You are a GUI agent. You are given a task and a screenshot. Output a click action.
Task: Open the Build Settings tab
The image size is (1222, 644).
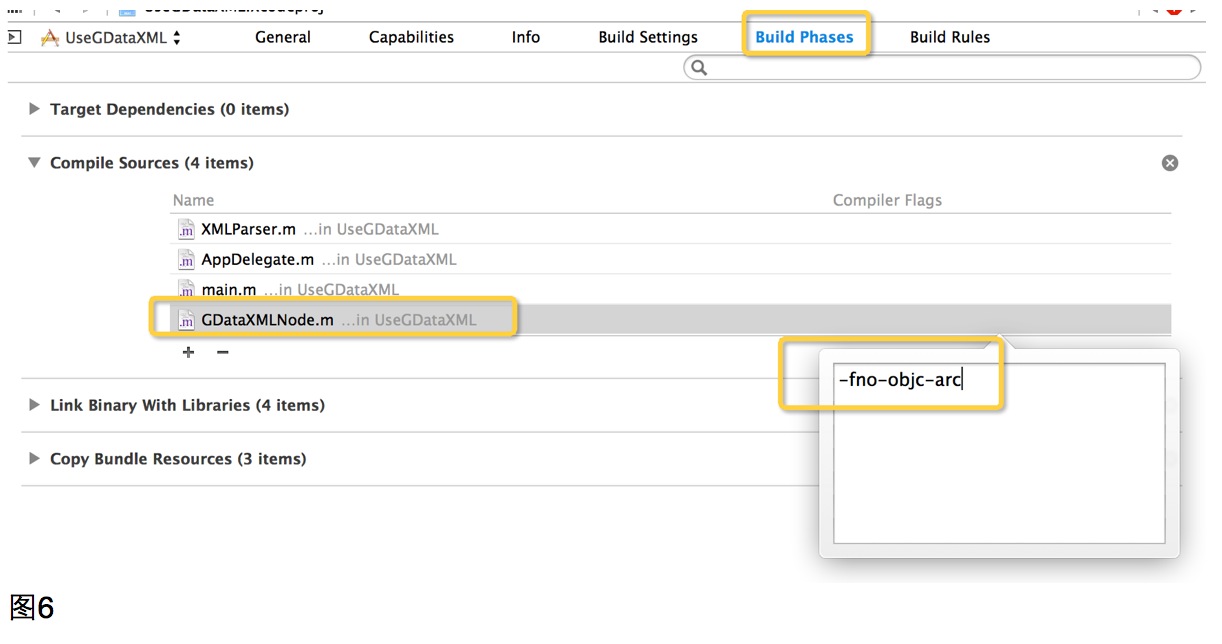(648, 37)
